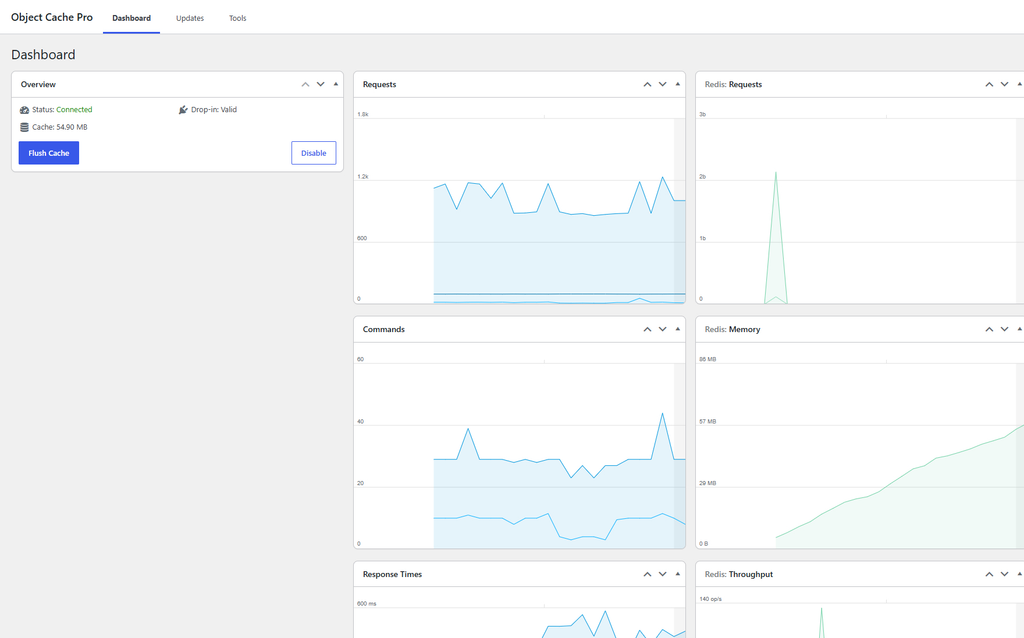The image size is (1024, 638).
Task: Collapse the Overview widget
Action: click(x=336, y=84)
